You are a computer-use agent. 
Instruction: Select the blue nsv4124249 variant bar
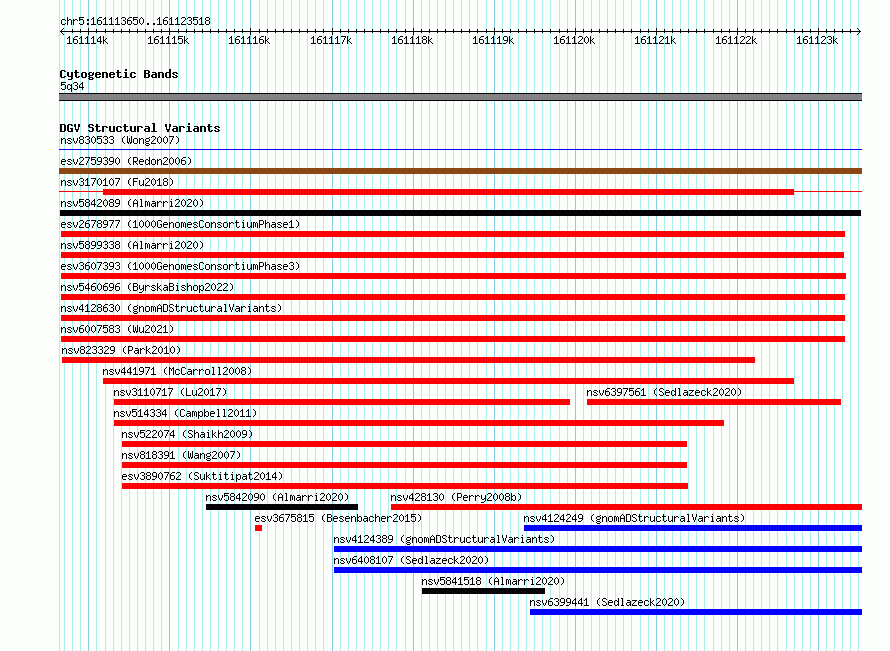(x=692, y=528)
